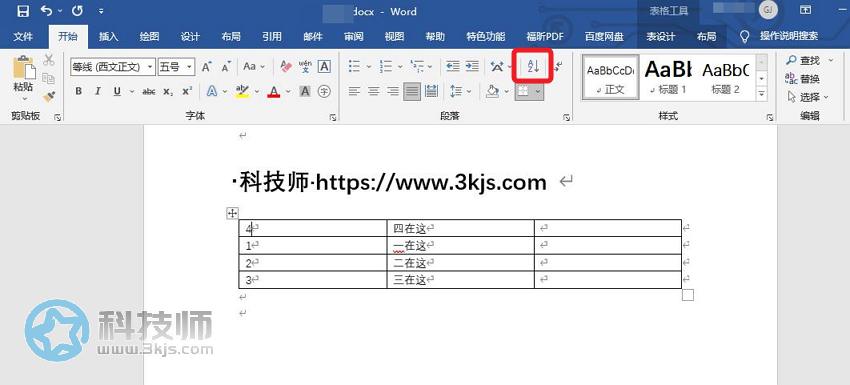Click the Bullets list icon
Viewport: 850px width, 385px height.
coord(355,67)
